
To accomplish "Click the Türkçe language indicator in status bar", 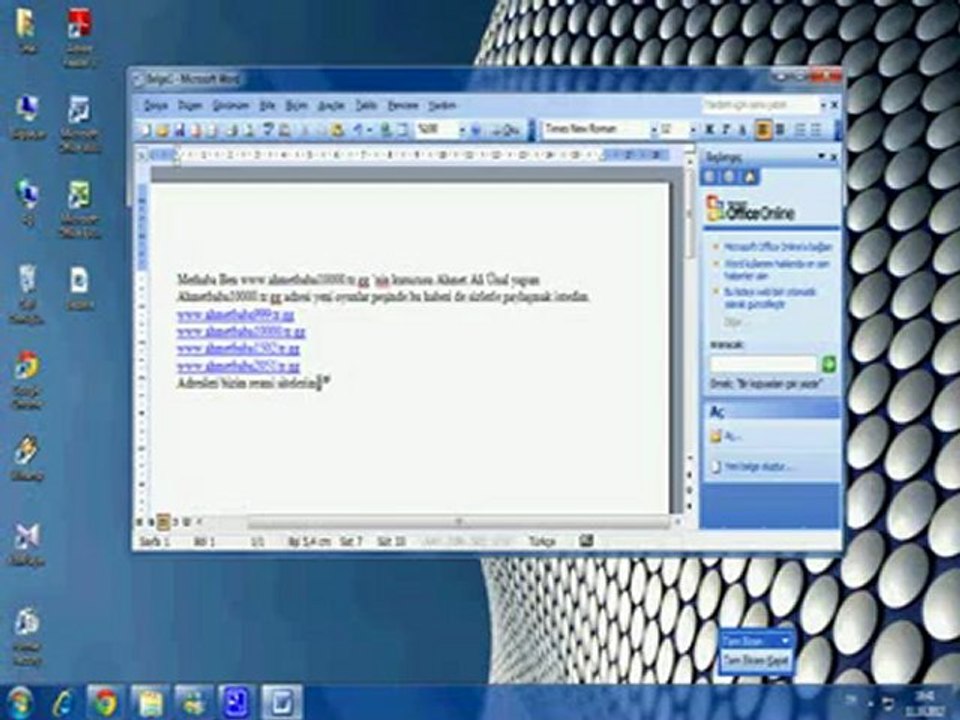I will click(542, 541).
